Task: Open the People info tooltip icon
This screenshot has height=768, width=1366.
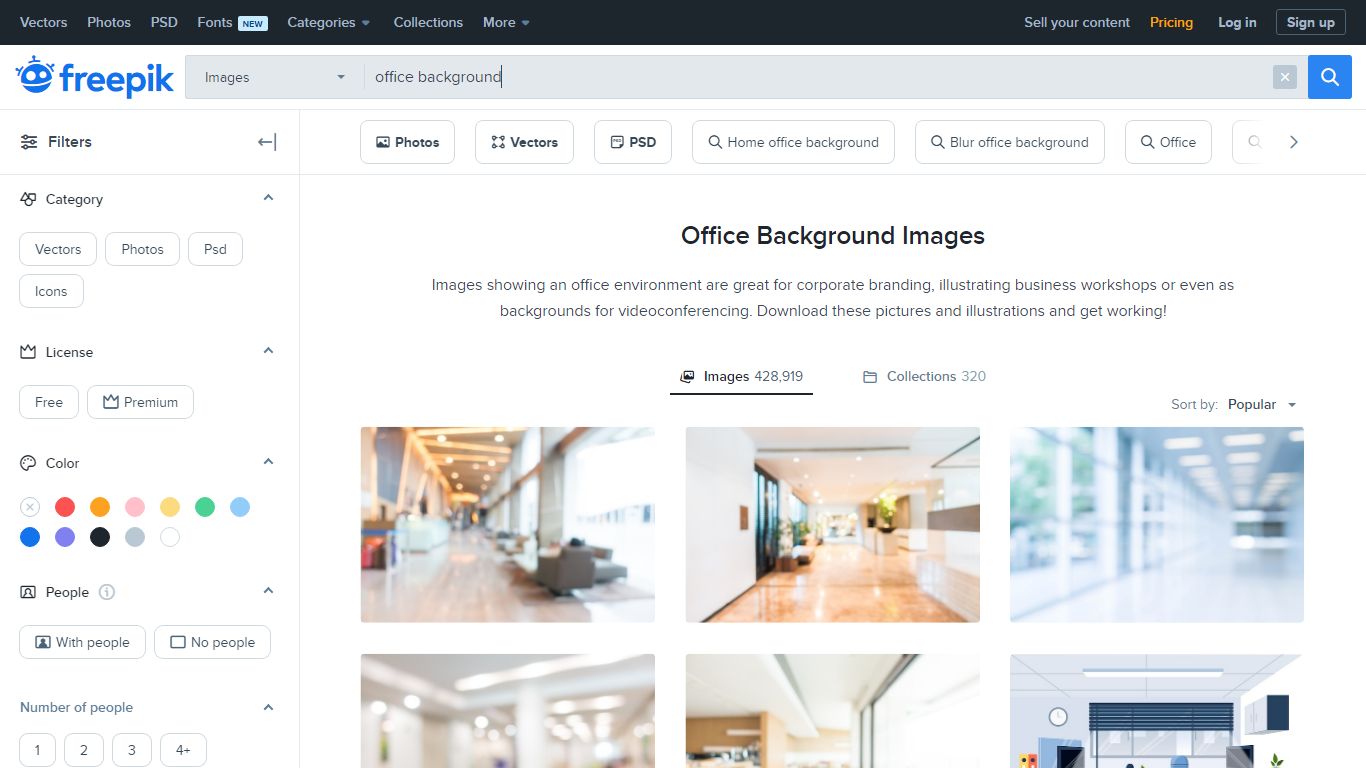Action: point(107,592)
